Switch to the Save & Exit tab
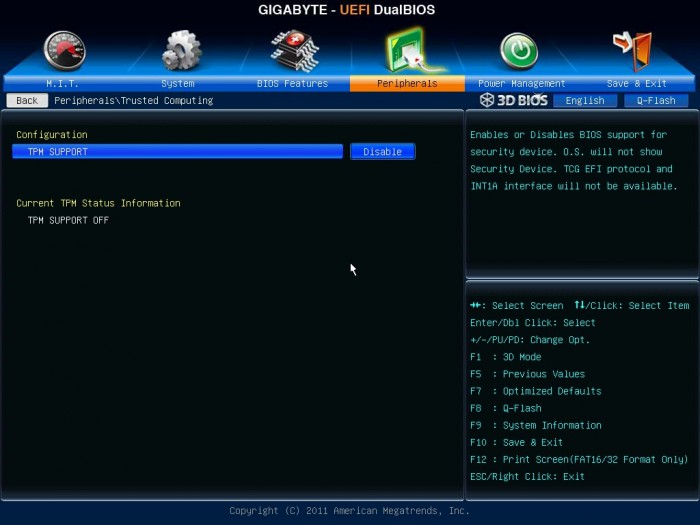This screenshot has height=525, width=700. (637, 83)
